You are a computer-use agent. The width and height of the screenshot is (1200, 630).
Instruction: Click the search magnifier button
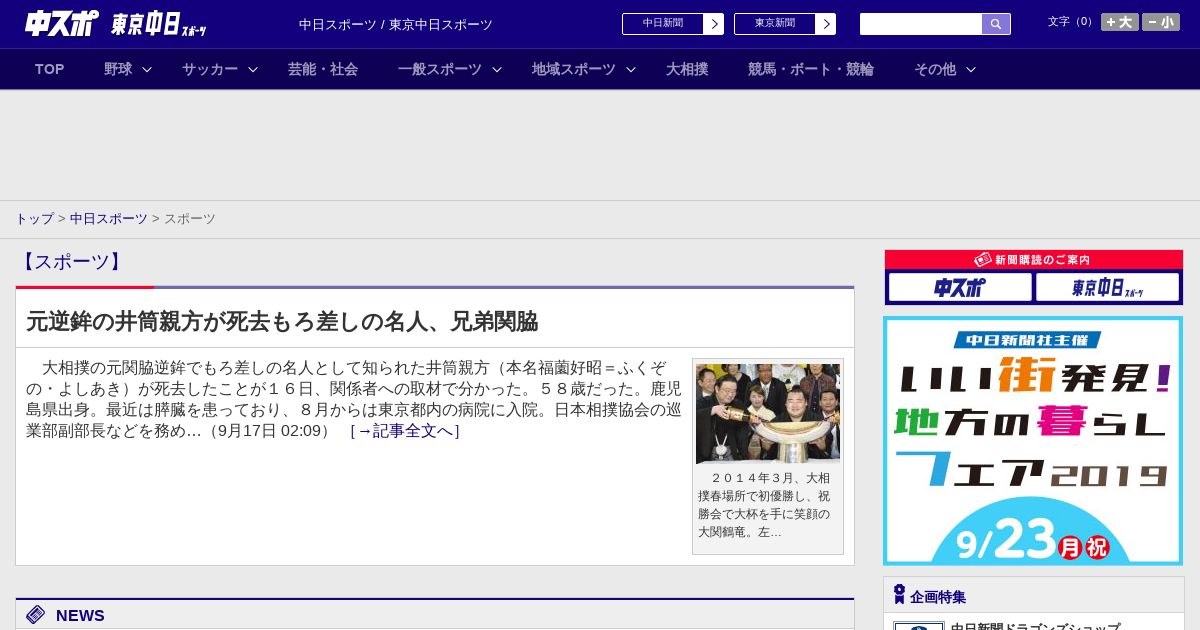[x=996, y=24]
